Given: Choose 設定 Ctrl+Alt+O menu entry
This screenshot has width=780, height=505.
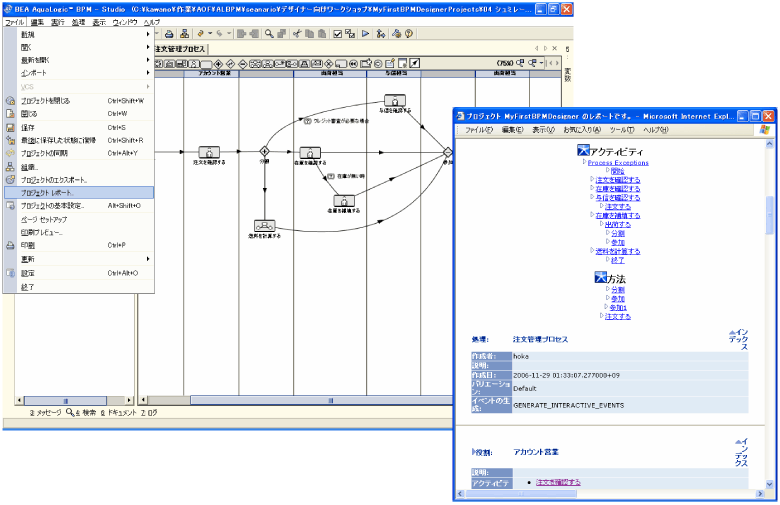Looking at the screenshot, I should pos(79,273).
